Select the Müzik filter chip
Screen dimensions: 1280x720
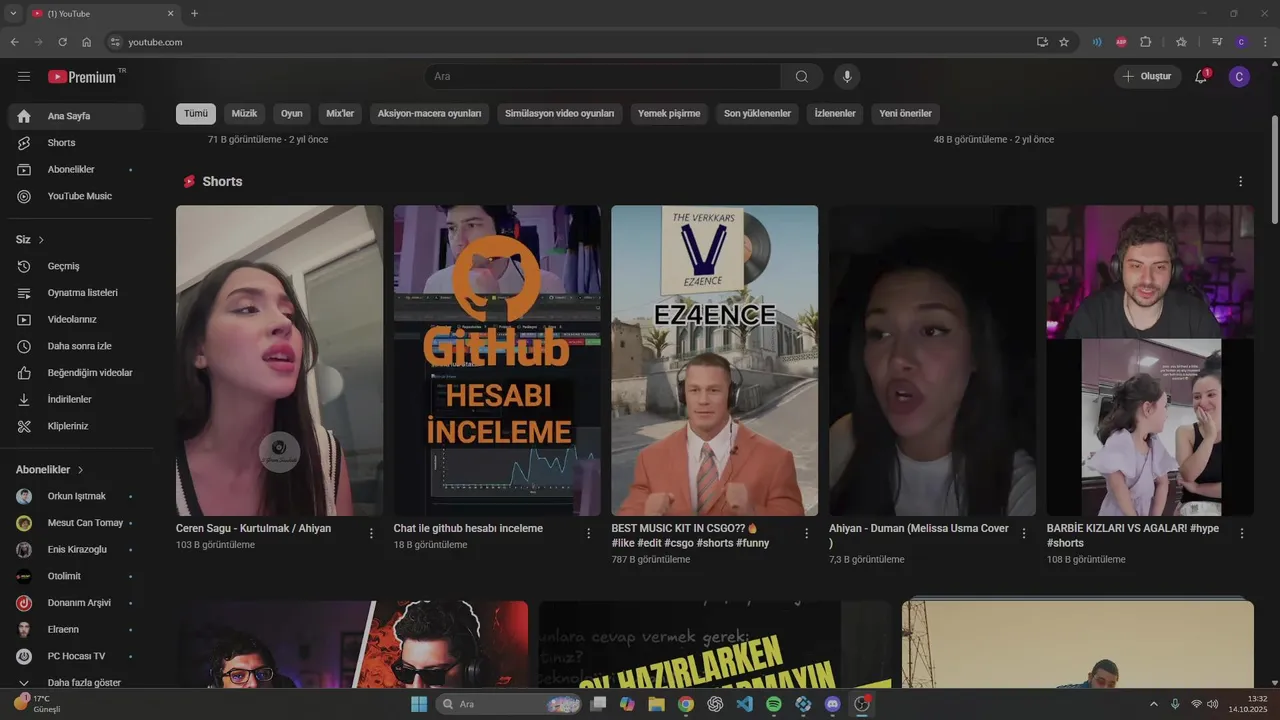(x=245, y=114)
